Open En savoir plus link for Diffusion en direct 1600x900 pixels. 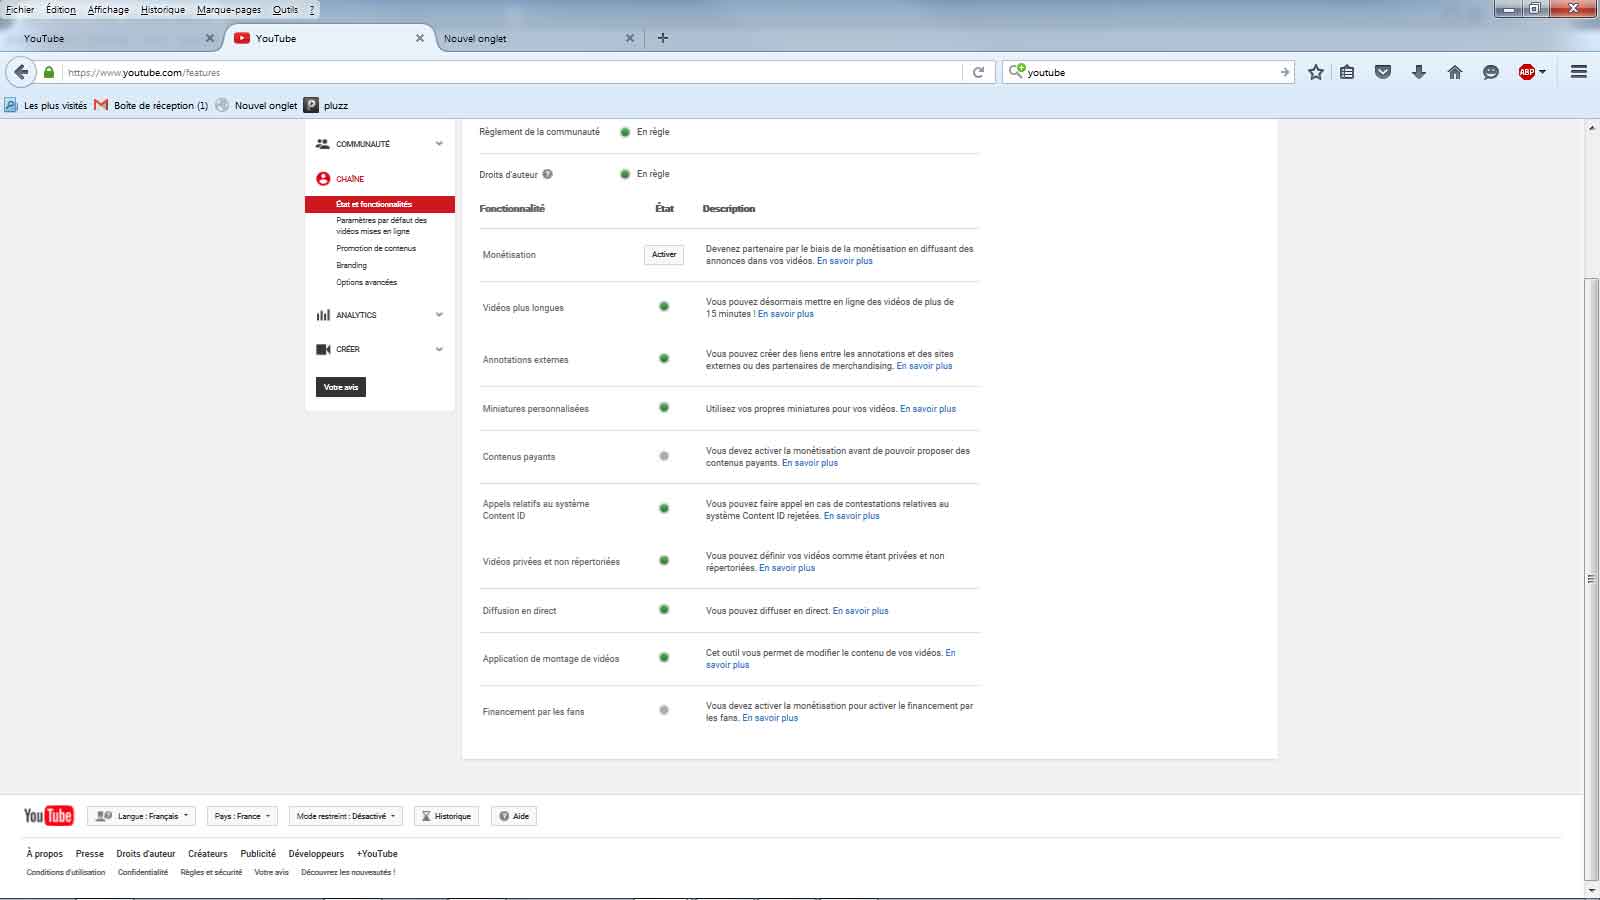(861, 611)
